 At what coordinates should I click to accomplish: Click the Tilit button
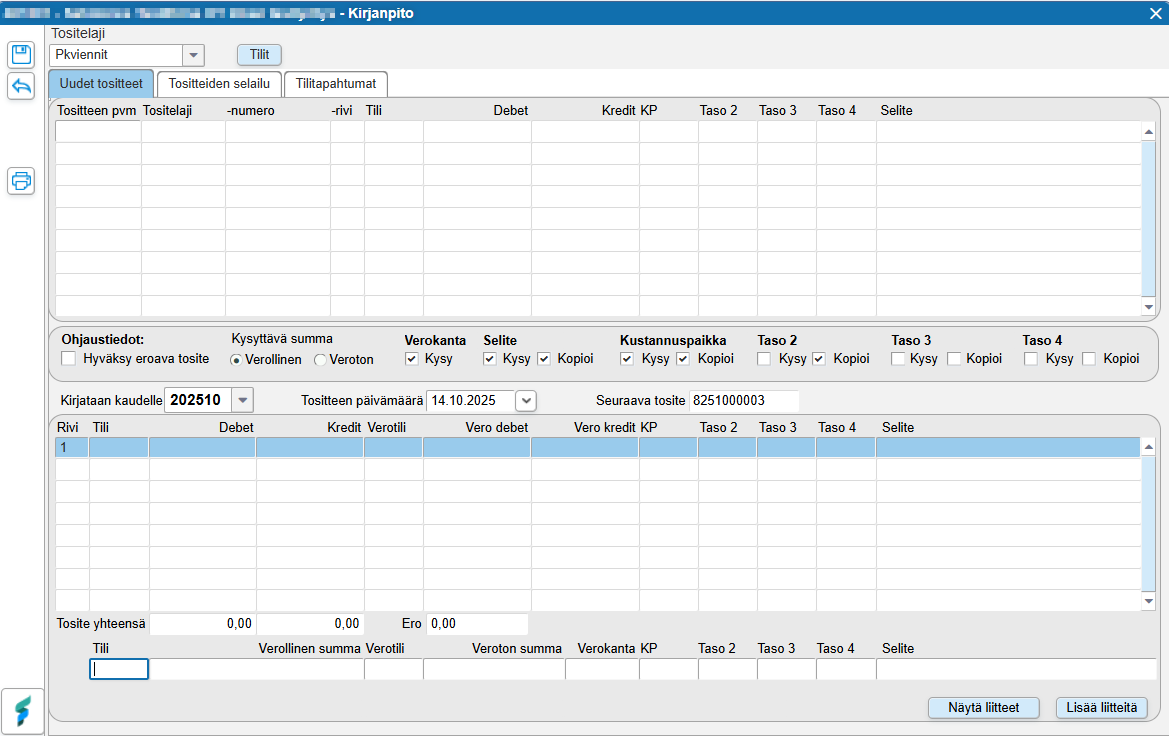coord(259,54)
